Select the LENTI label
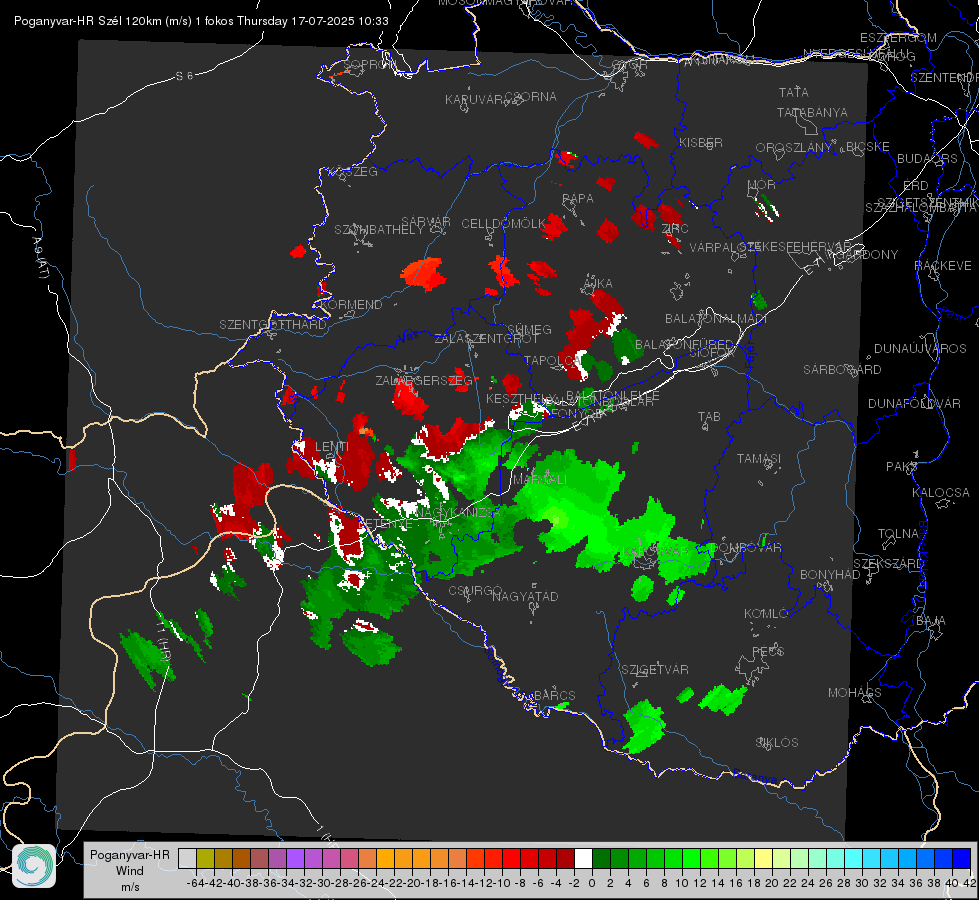 click(332, 446)
